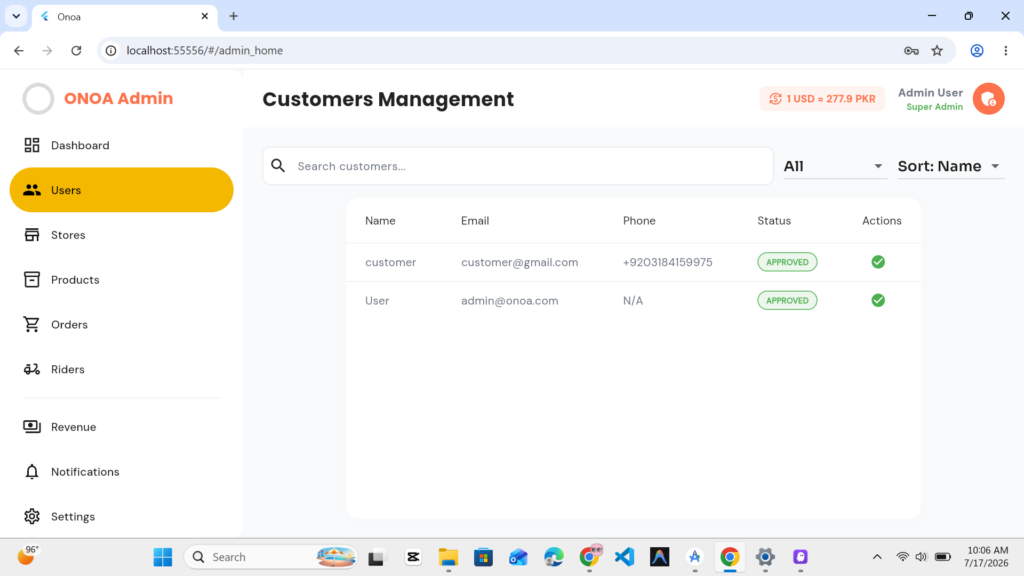
Task: Open the Products section
Action: [121, 280]
